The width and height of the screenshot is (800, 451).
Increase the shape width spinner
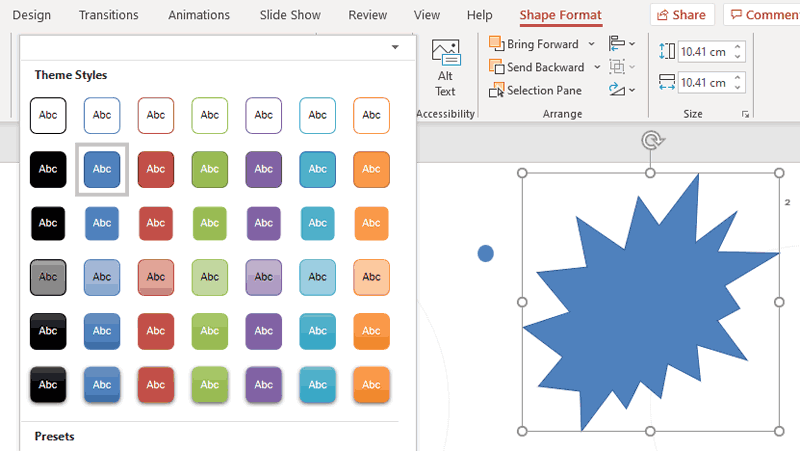(738, 78)
